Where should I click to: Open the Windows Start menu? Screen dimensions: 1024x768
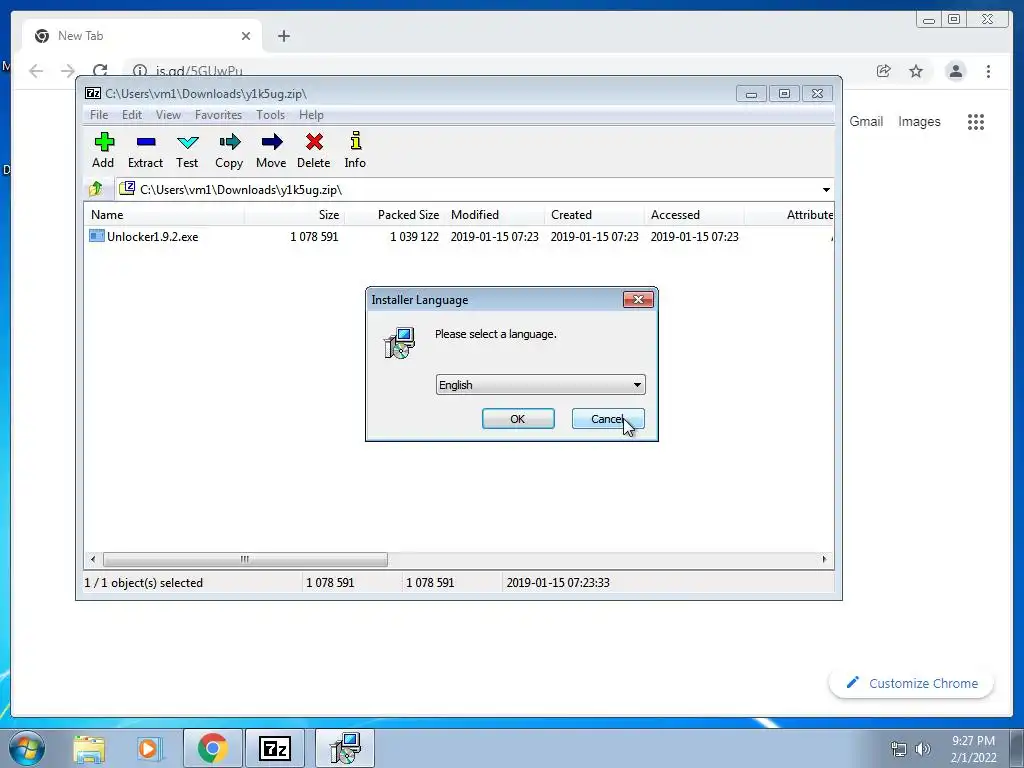27,748
